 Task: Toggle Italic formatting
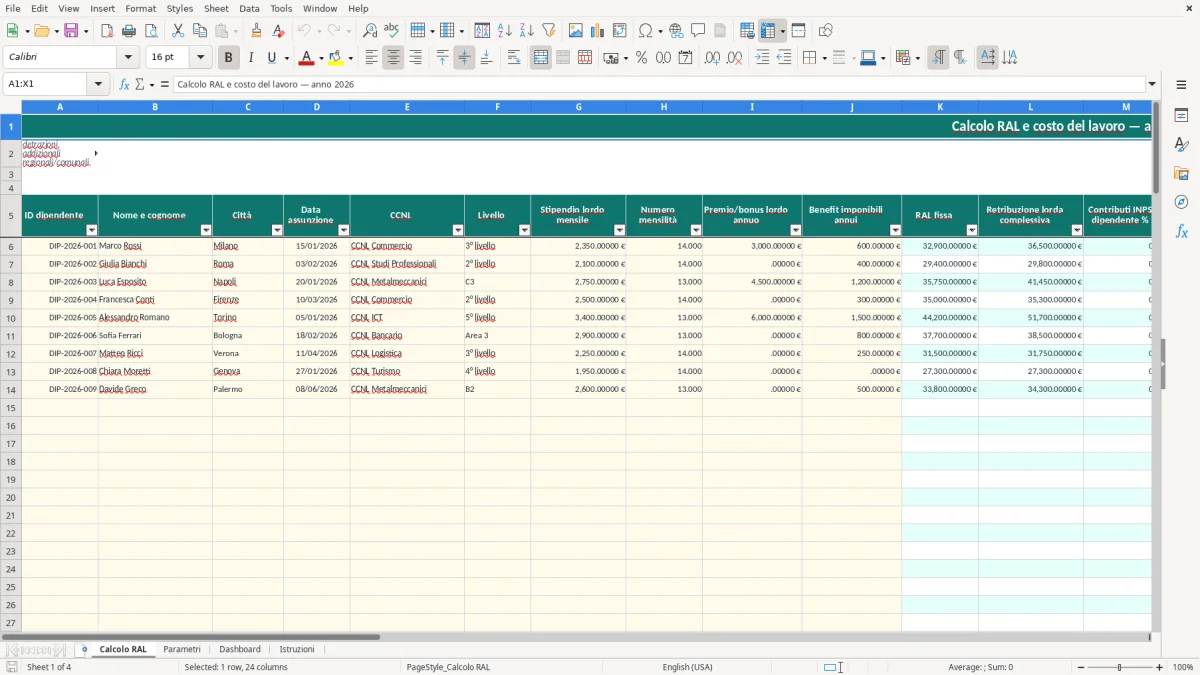[251, 58]
